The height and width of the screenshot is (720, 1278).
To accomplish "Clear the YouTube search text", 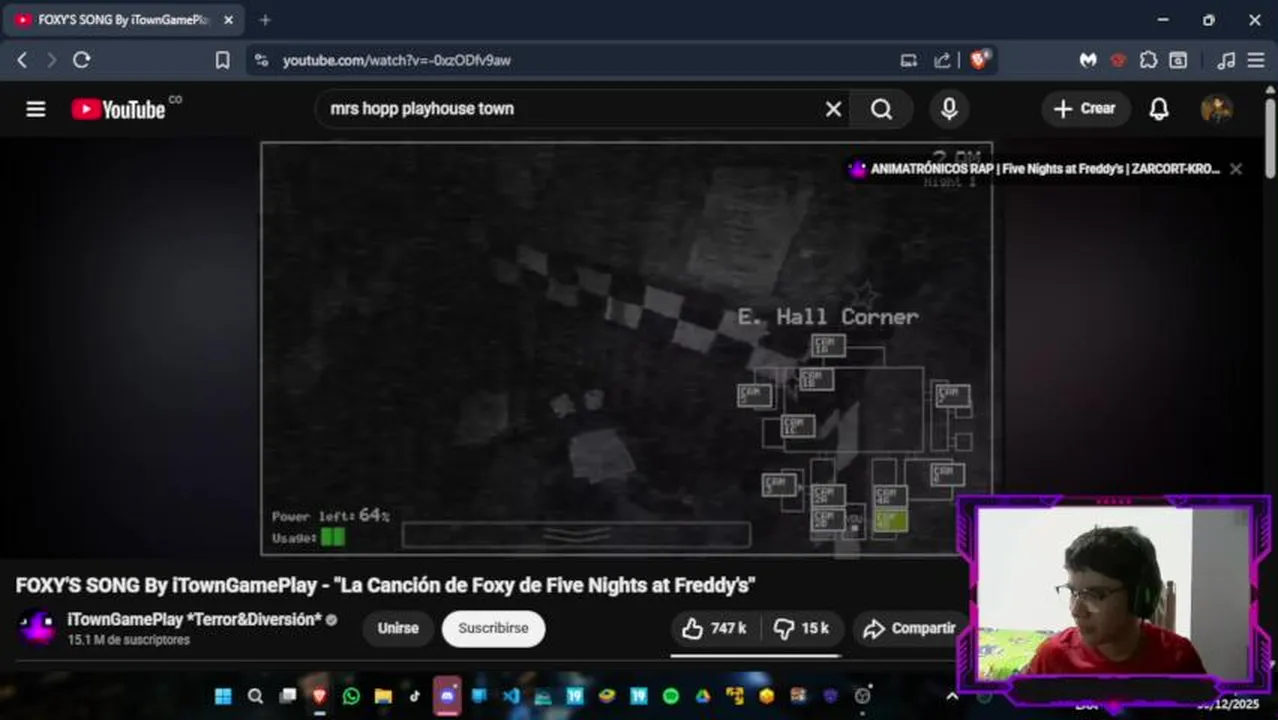I will pos(833,109).
